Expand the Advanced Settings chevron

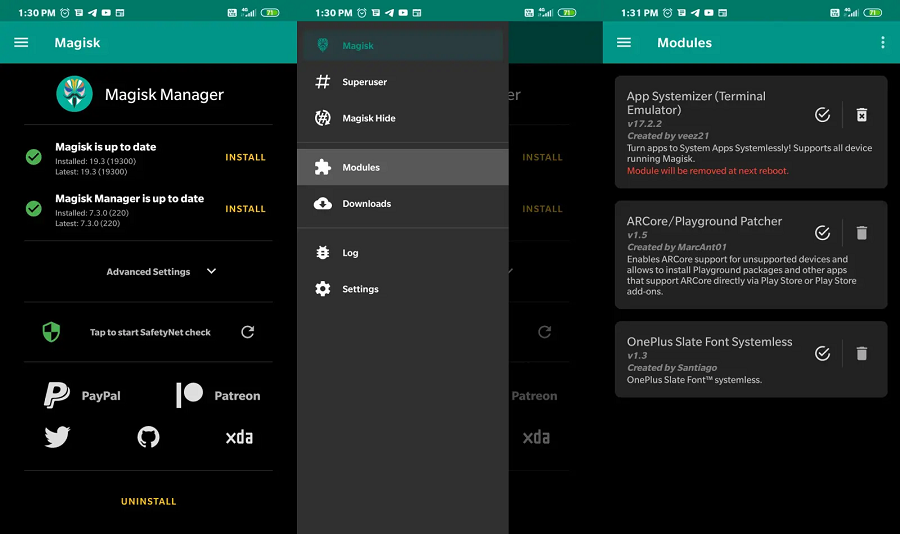(x=211, y=271)
